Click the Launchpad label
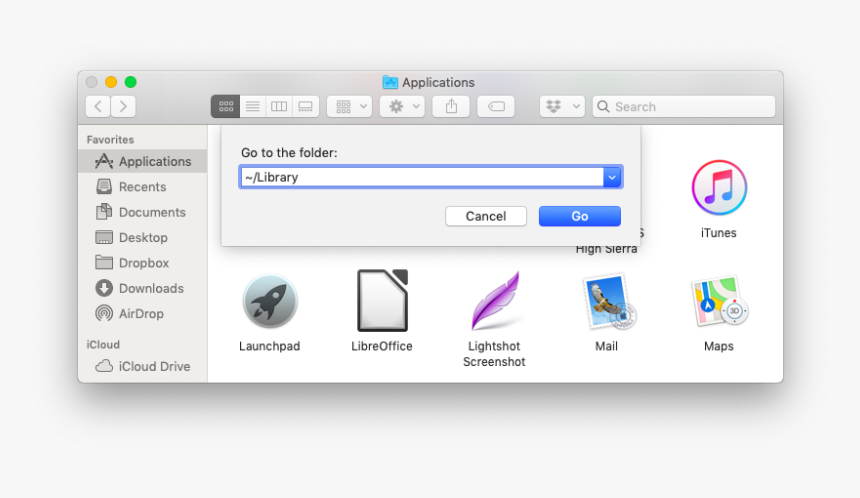The height and width of the screenshot is (498, 860). point(269,346)
